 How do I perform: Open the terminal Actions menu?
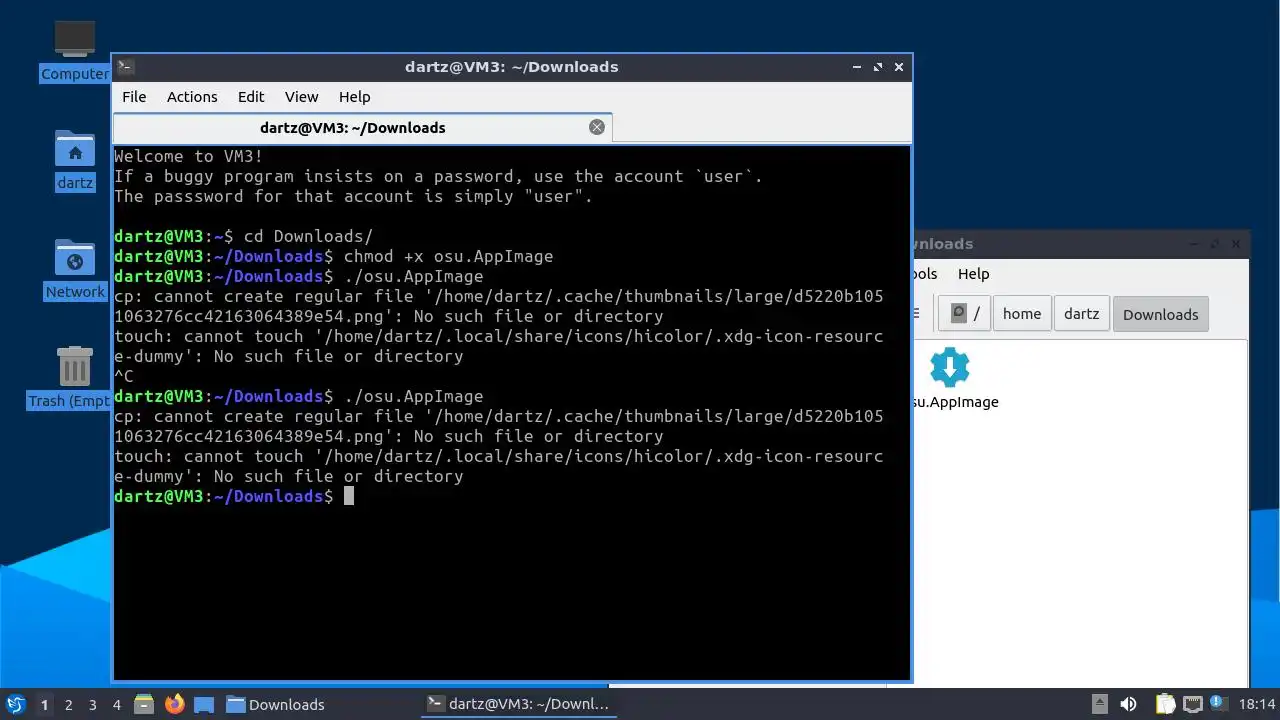coord(192,97)
